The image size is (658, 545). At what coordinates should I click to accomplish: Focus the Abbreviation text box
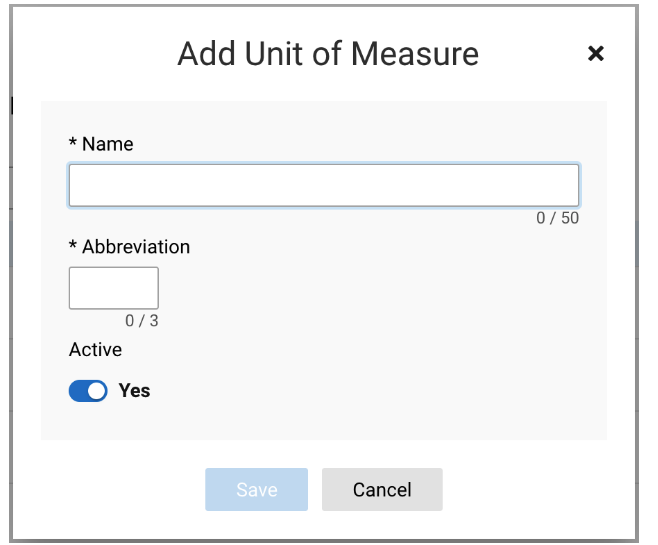pos(114,288)
